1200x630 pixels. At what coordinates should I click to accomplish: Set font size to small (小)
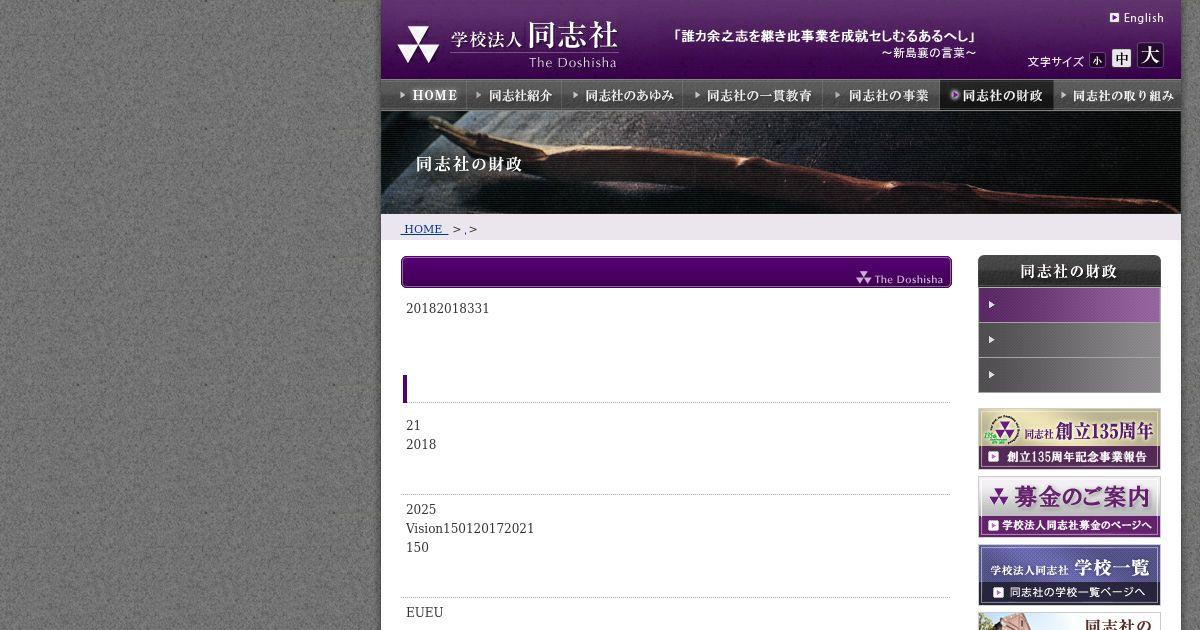click(x=1097, y=60)
